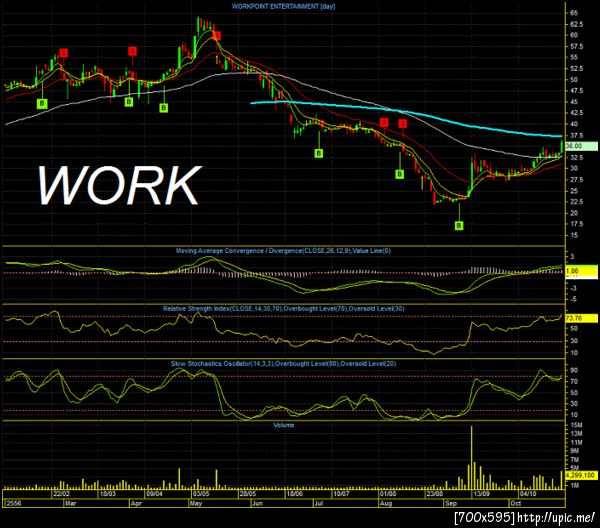
Task: Click the WORKPOINT ENTERTAINMENT [day] chart title
Action: (284, 6)
